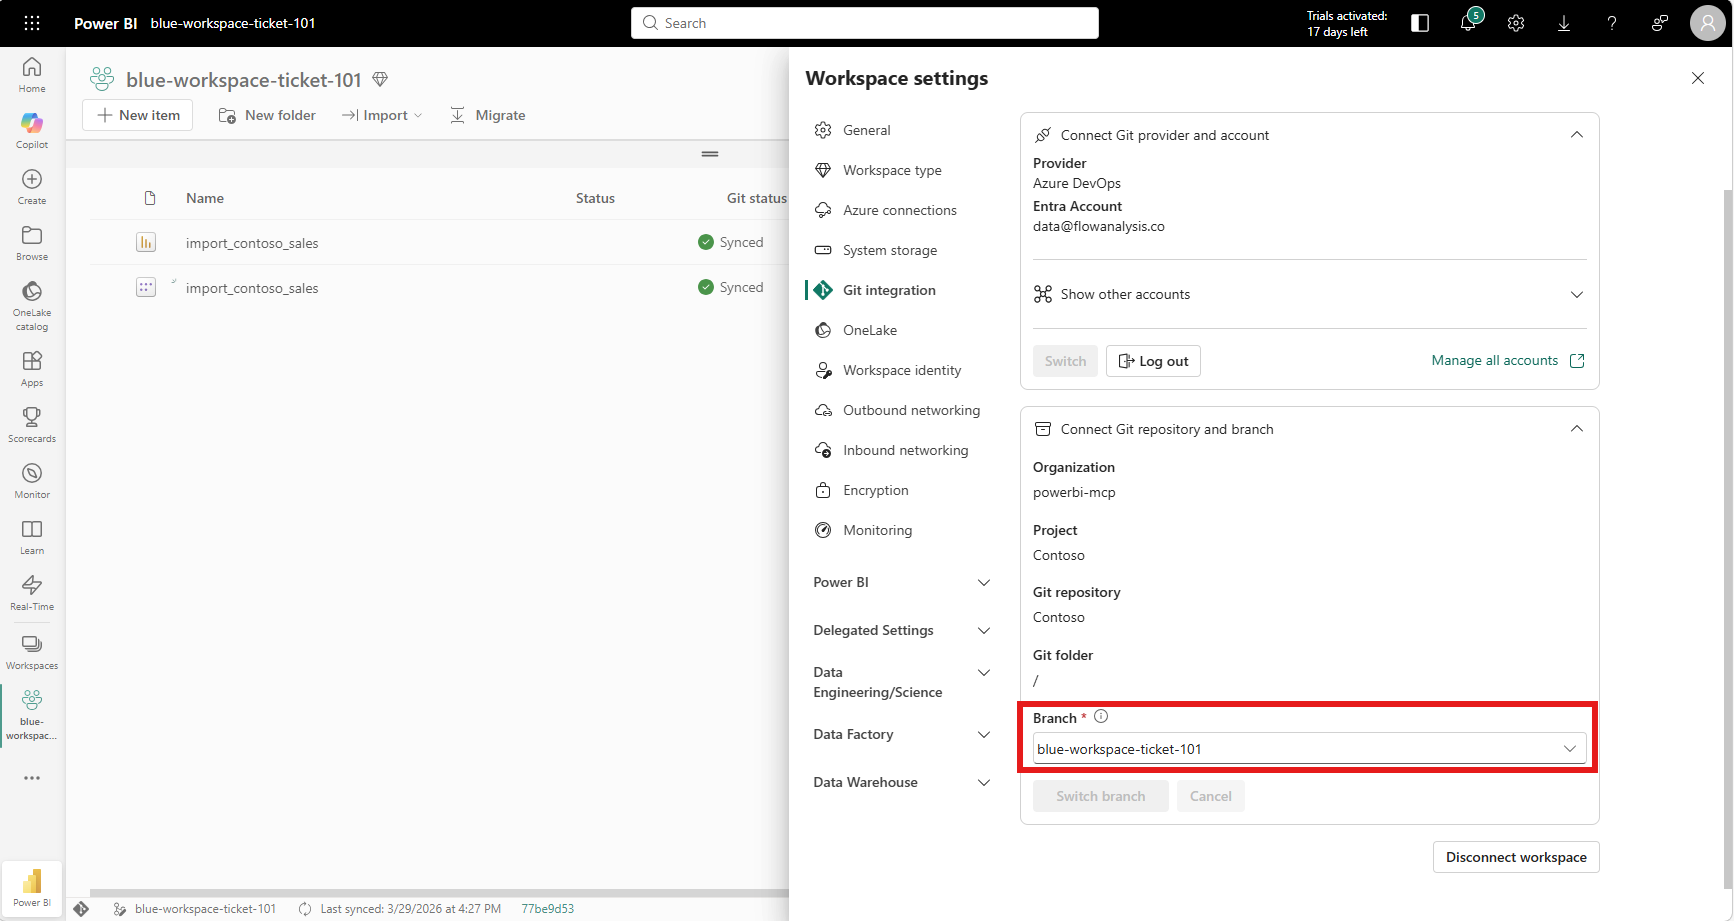
Task: Click the Disconnect workspace button
Action: (1516, 857)
